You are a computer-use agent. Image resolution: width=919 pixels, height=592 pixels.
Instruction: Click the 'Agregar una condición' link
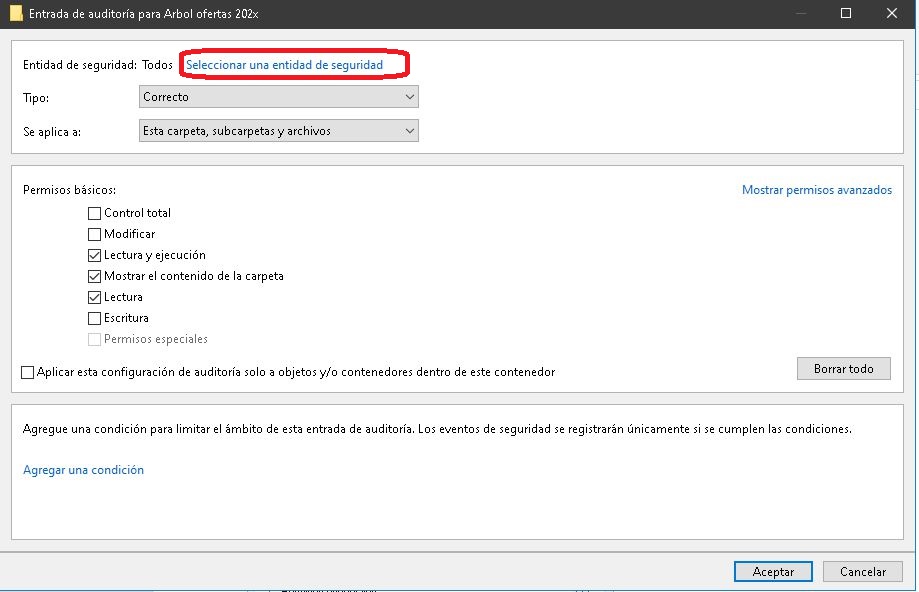83,470
